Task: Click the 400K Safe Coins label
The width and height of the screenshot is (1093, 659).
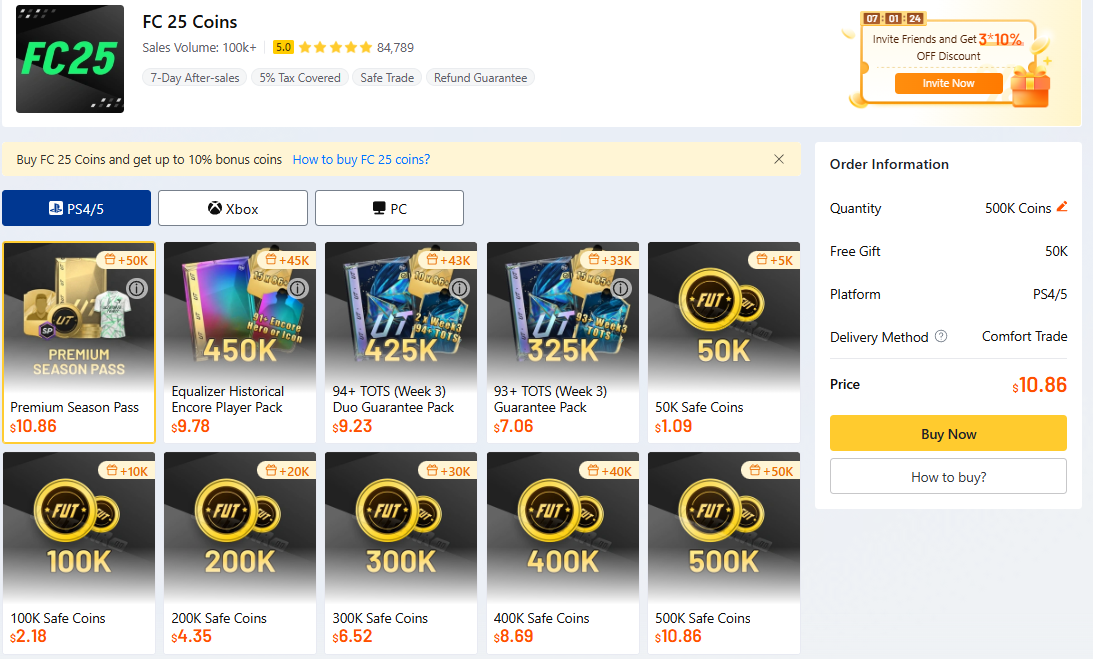Action: click(542, 618)
